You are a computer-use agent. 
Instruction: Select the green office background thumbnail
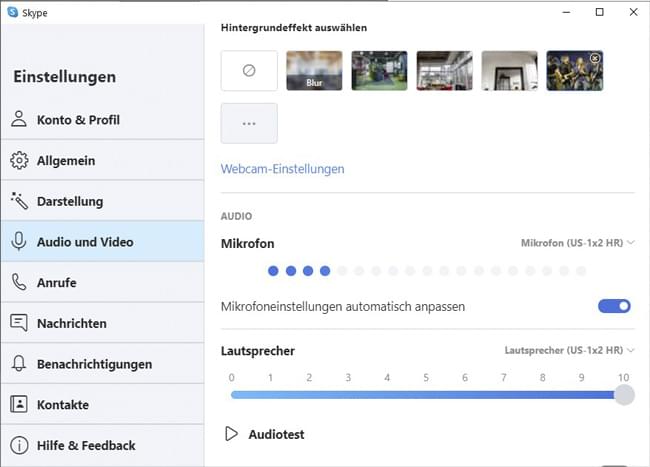pos(379,70)
